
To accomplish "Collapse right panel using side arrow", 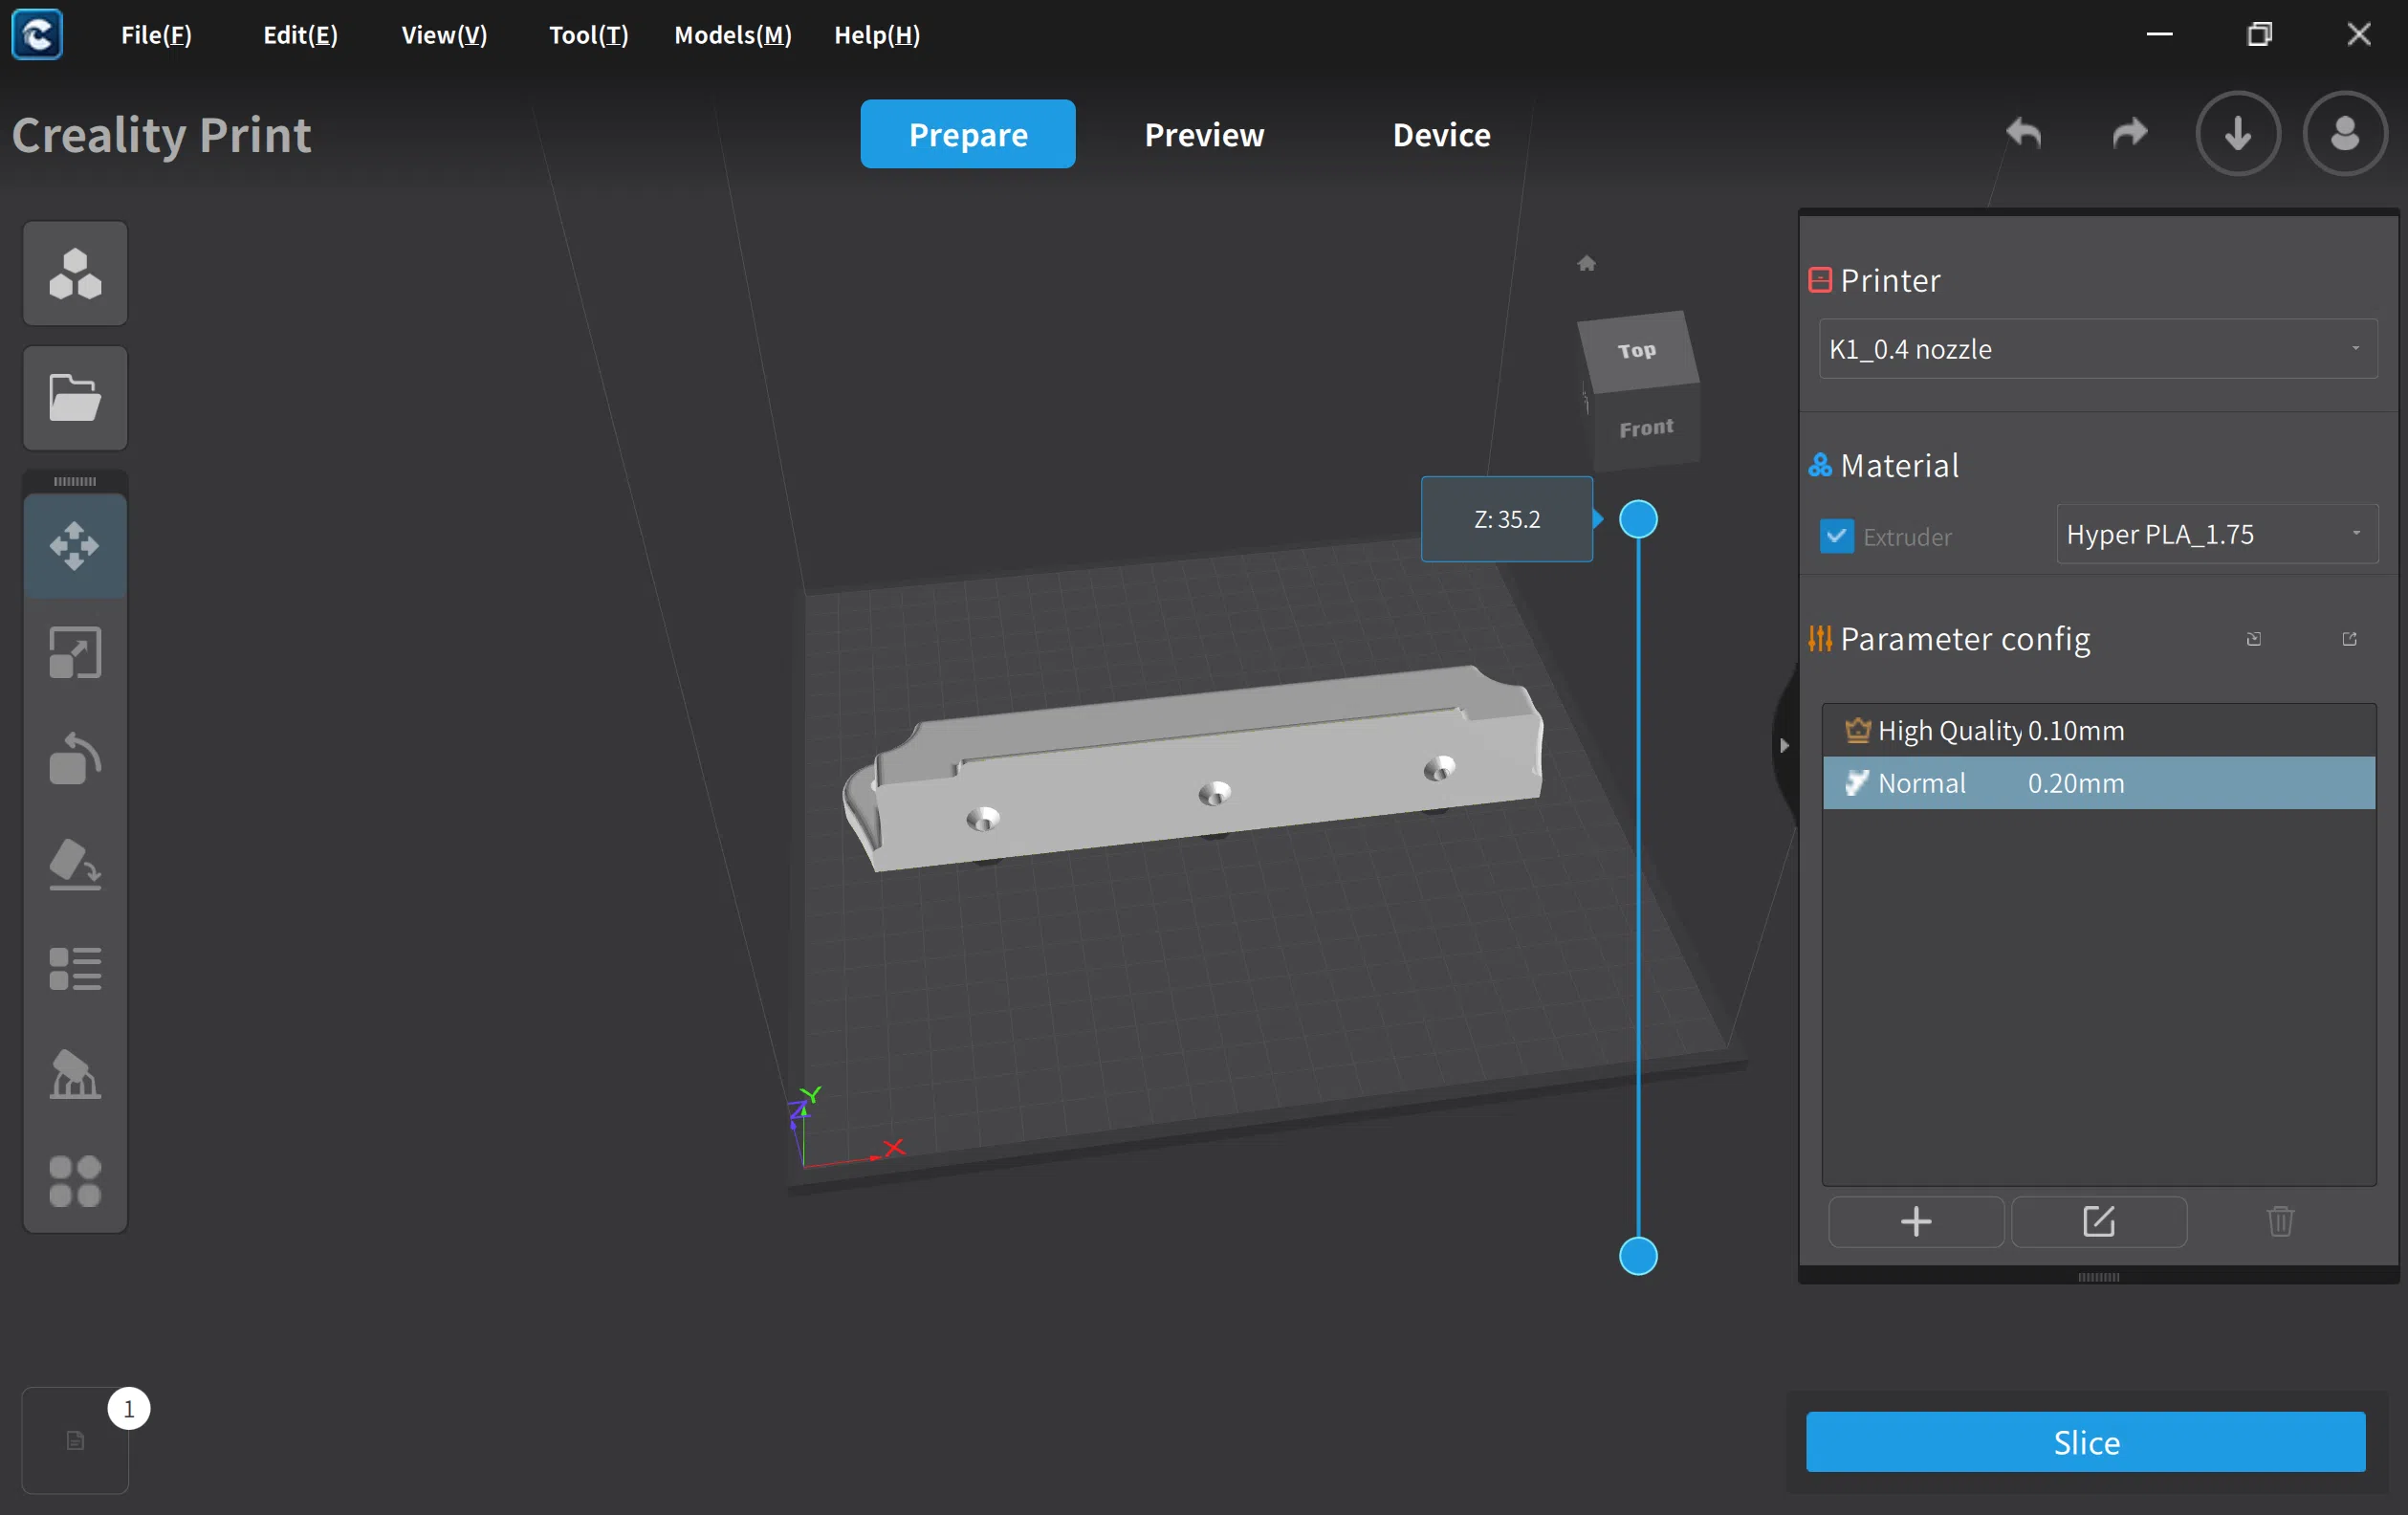I will coord(1784,745).
